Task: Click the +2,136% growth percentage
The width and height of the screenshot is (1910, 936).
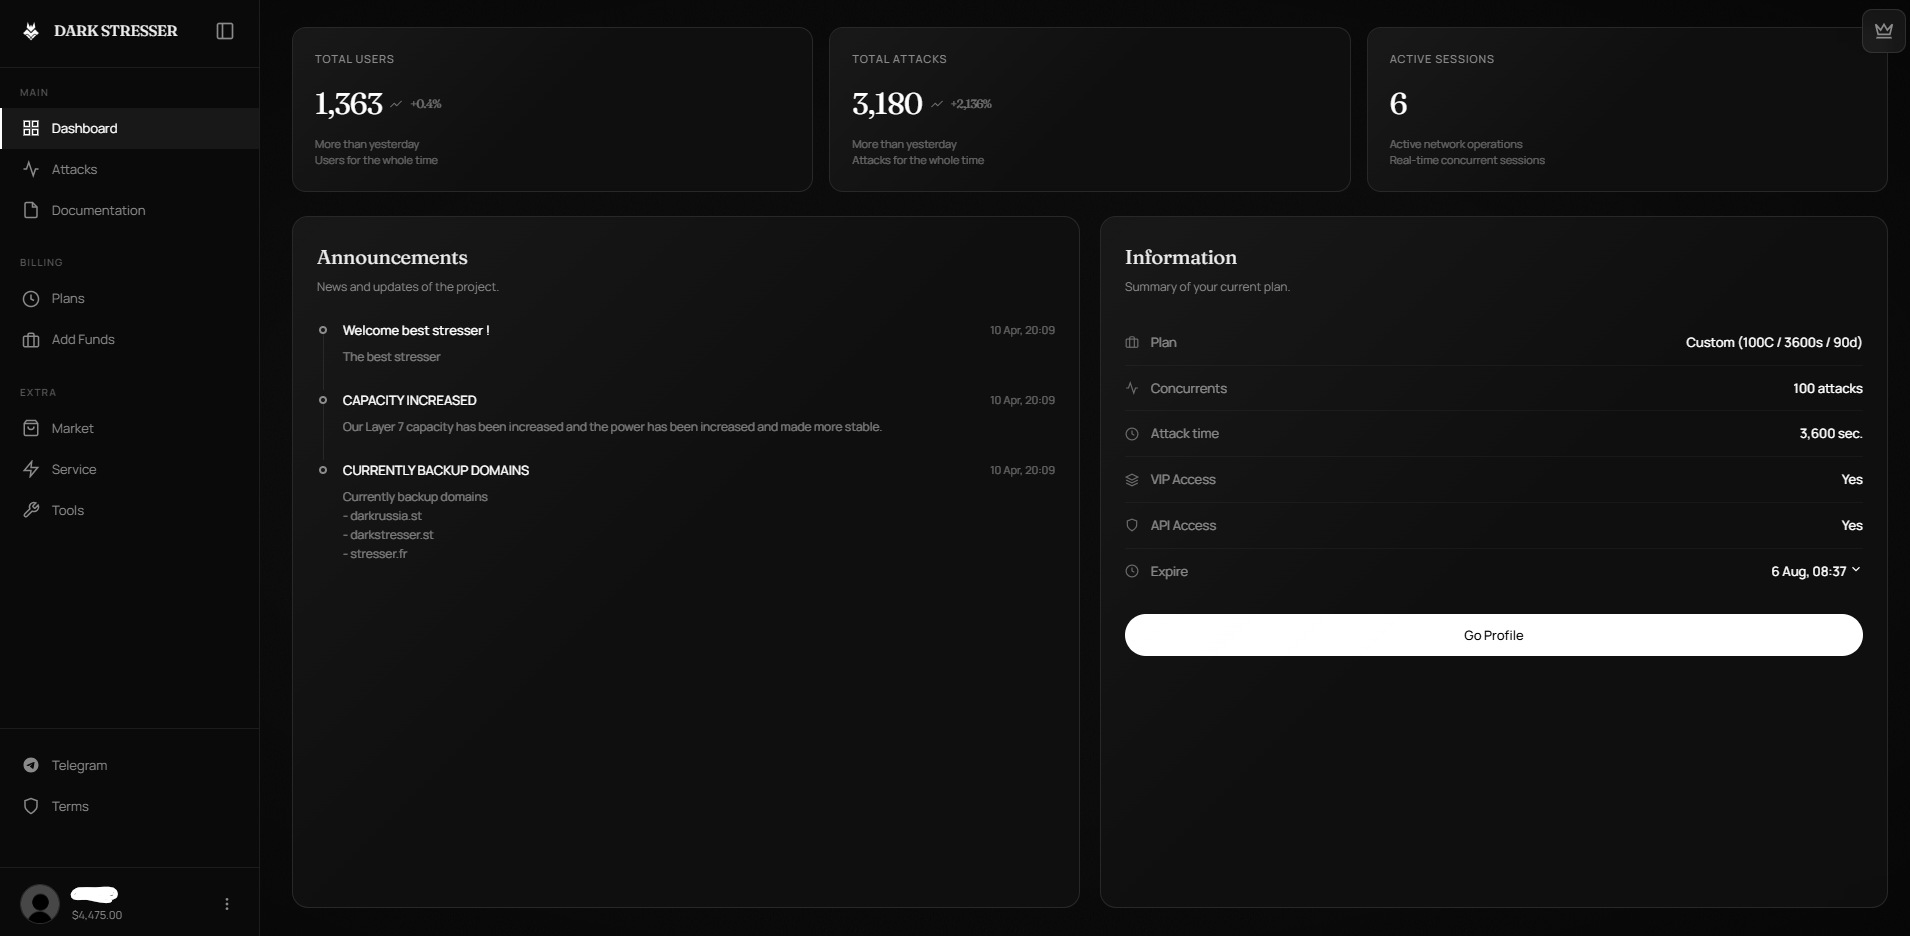Action: [x=971, y=104]
